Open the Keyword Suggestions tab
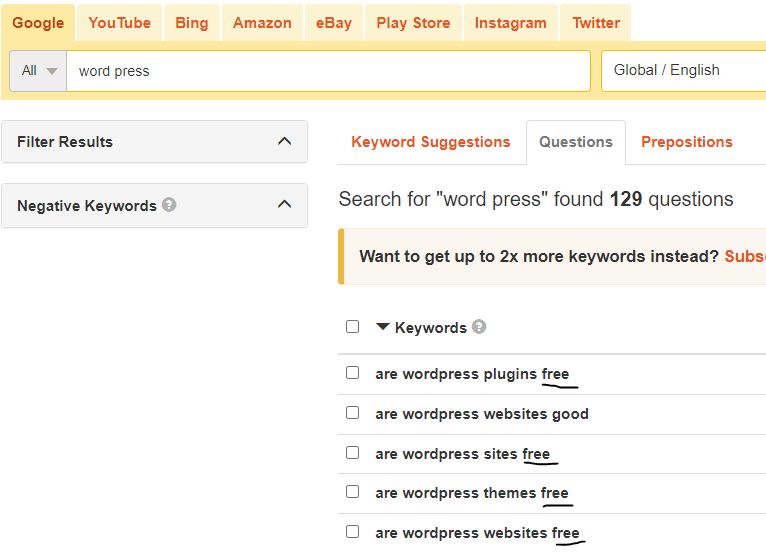Viewport: 766px width, 553px height. click(430, 142)
